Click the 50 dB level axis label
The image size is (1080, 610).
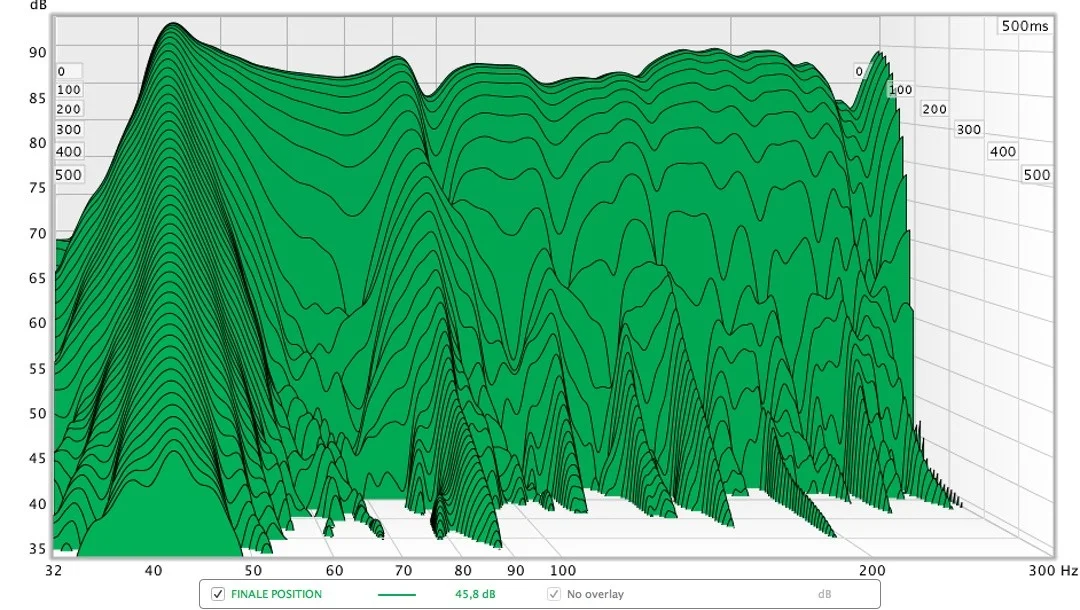pyautogui.click(x=38, y=414)
